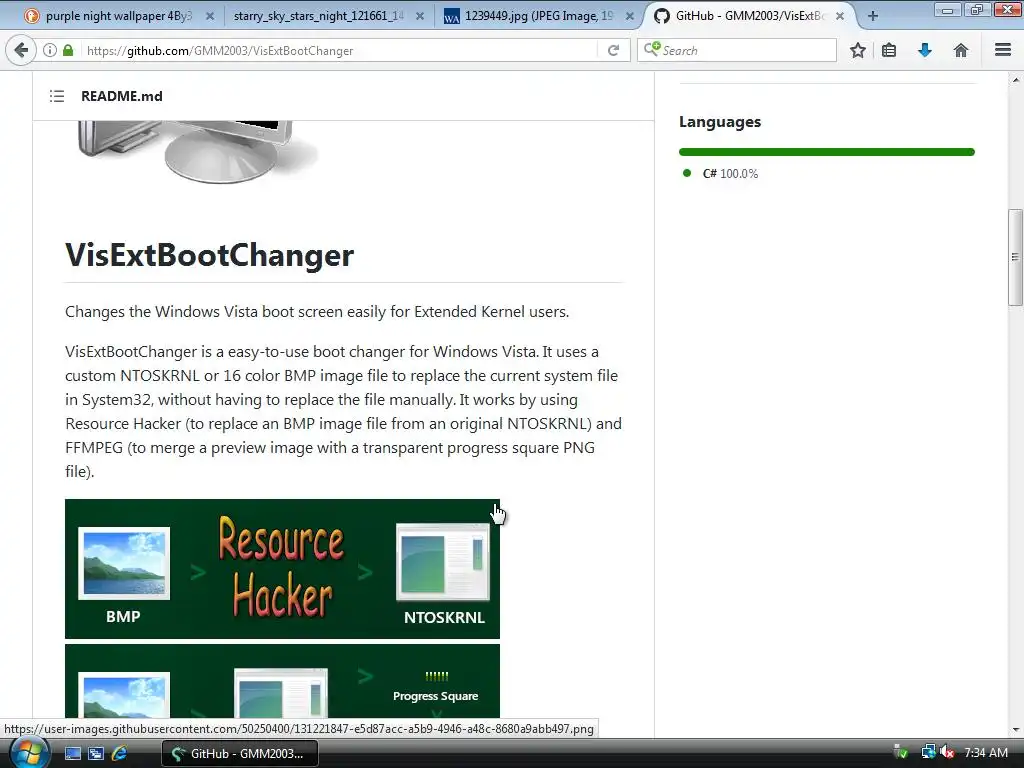Click the scrollbar down arrow

coord(1016,729)
